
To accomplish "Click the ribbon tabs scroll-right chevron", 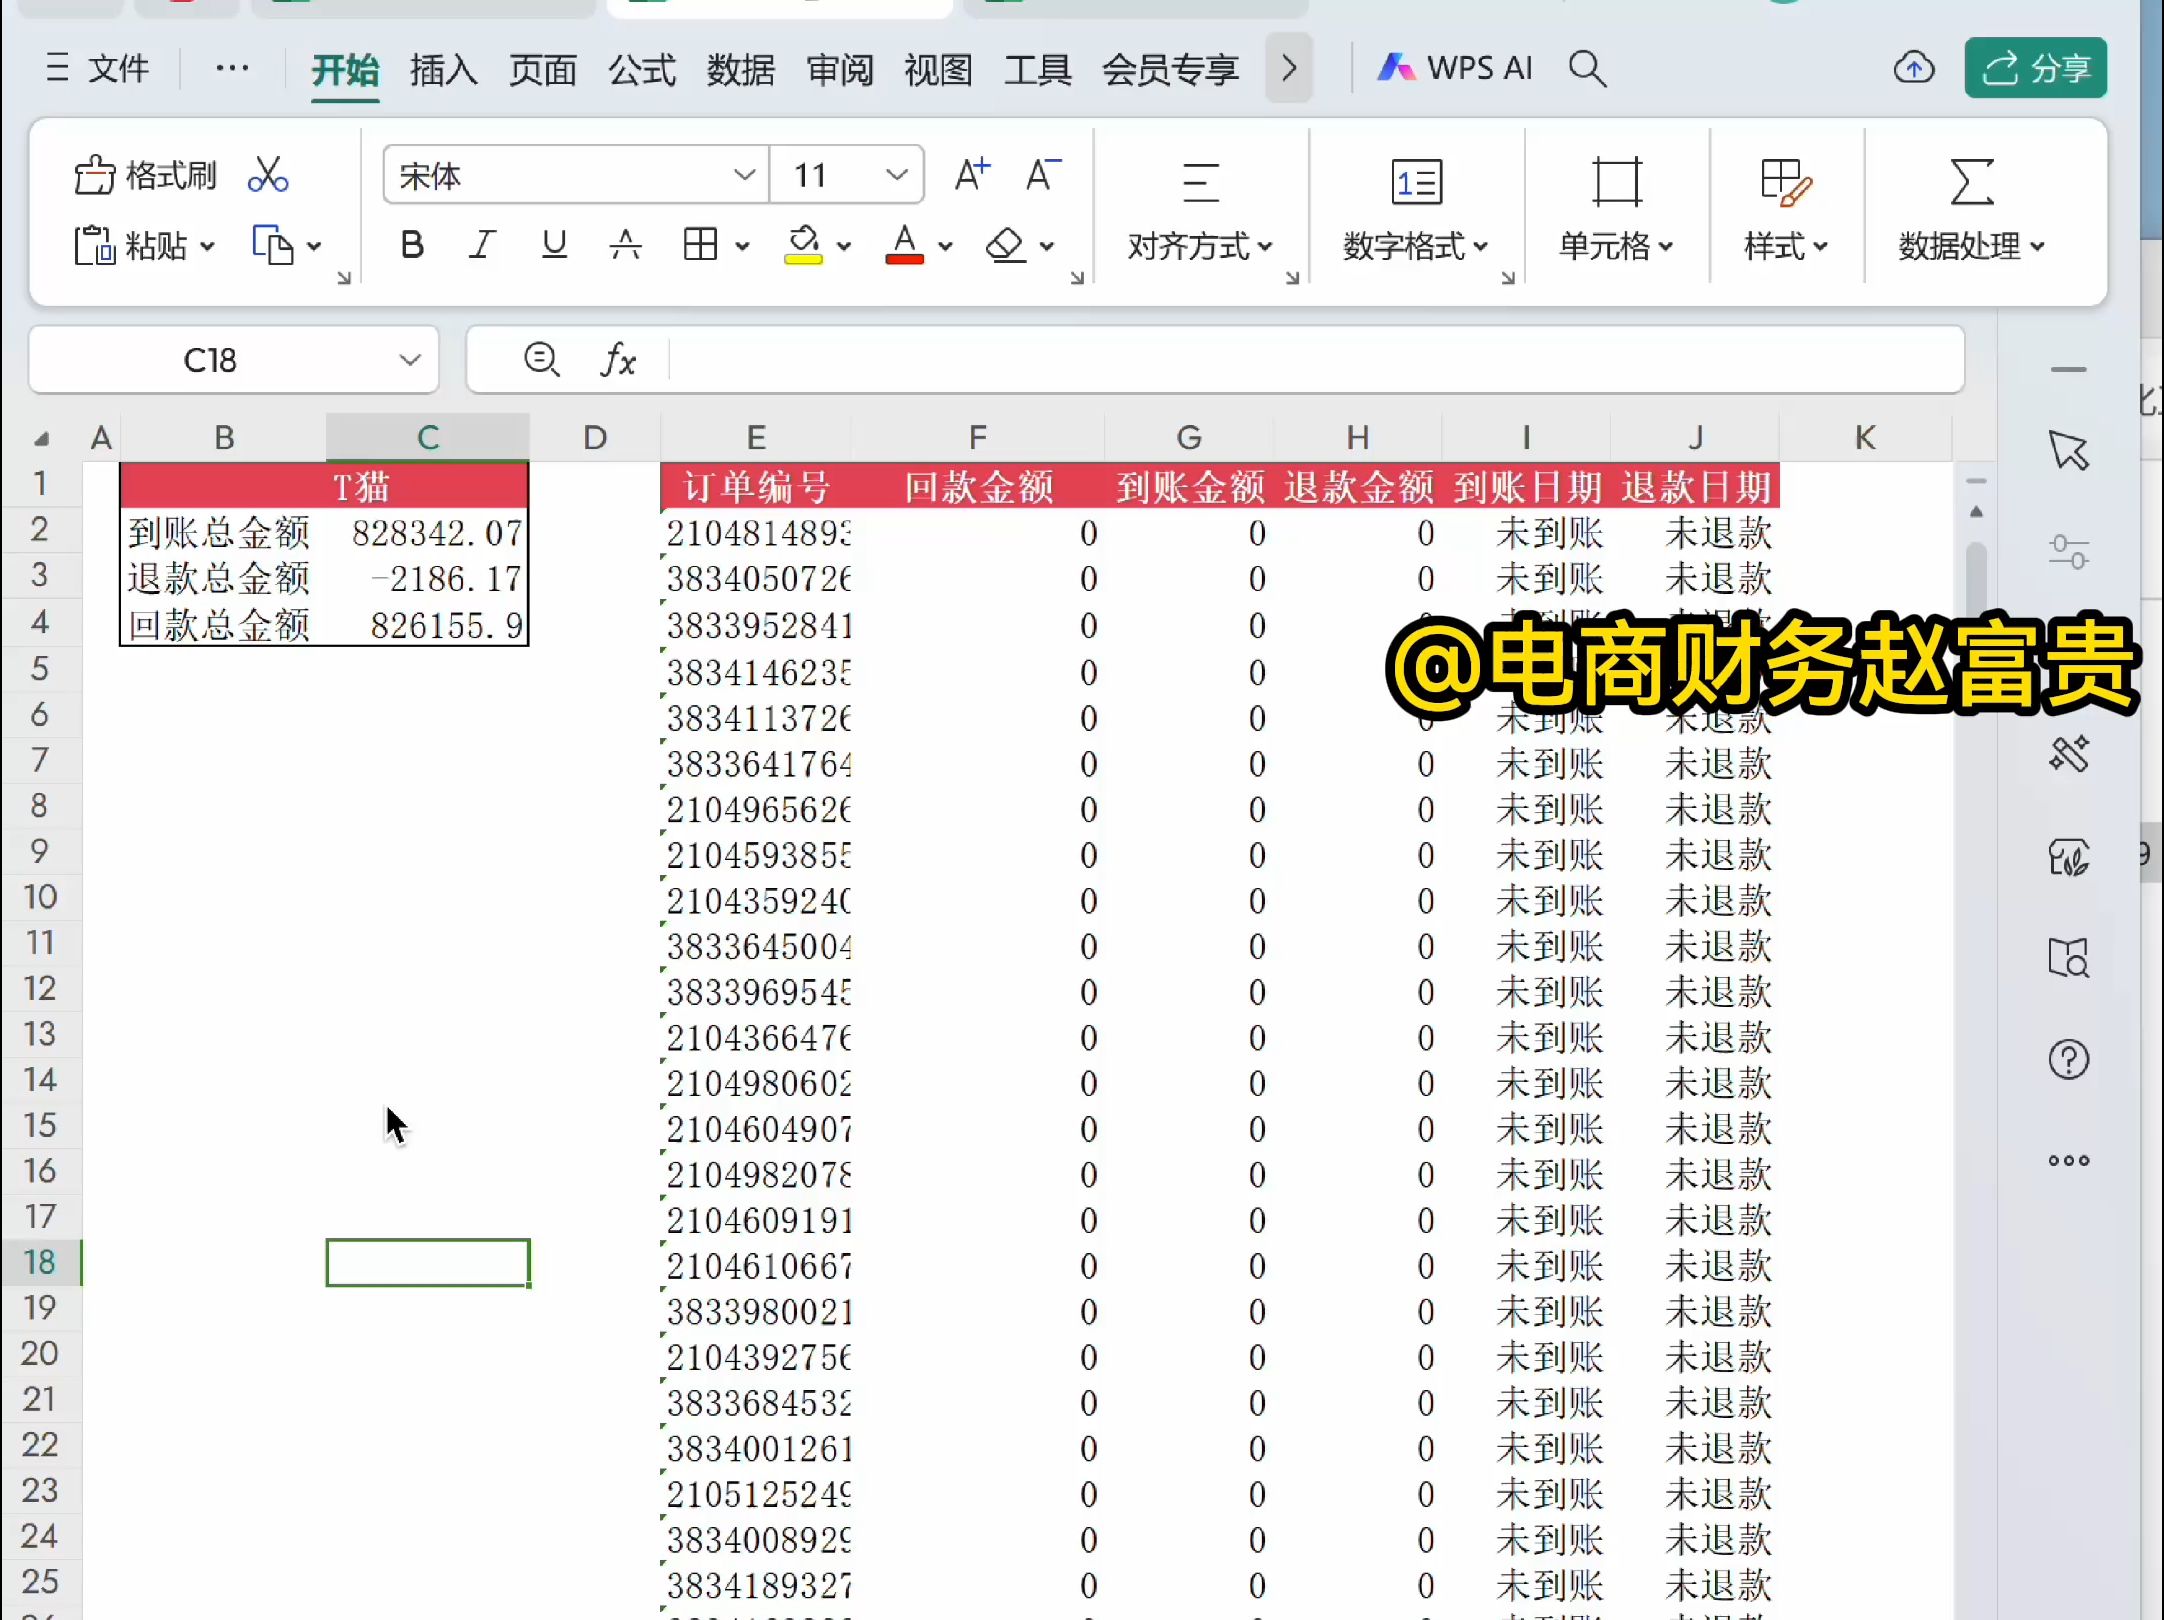I will pos(1289,68).
